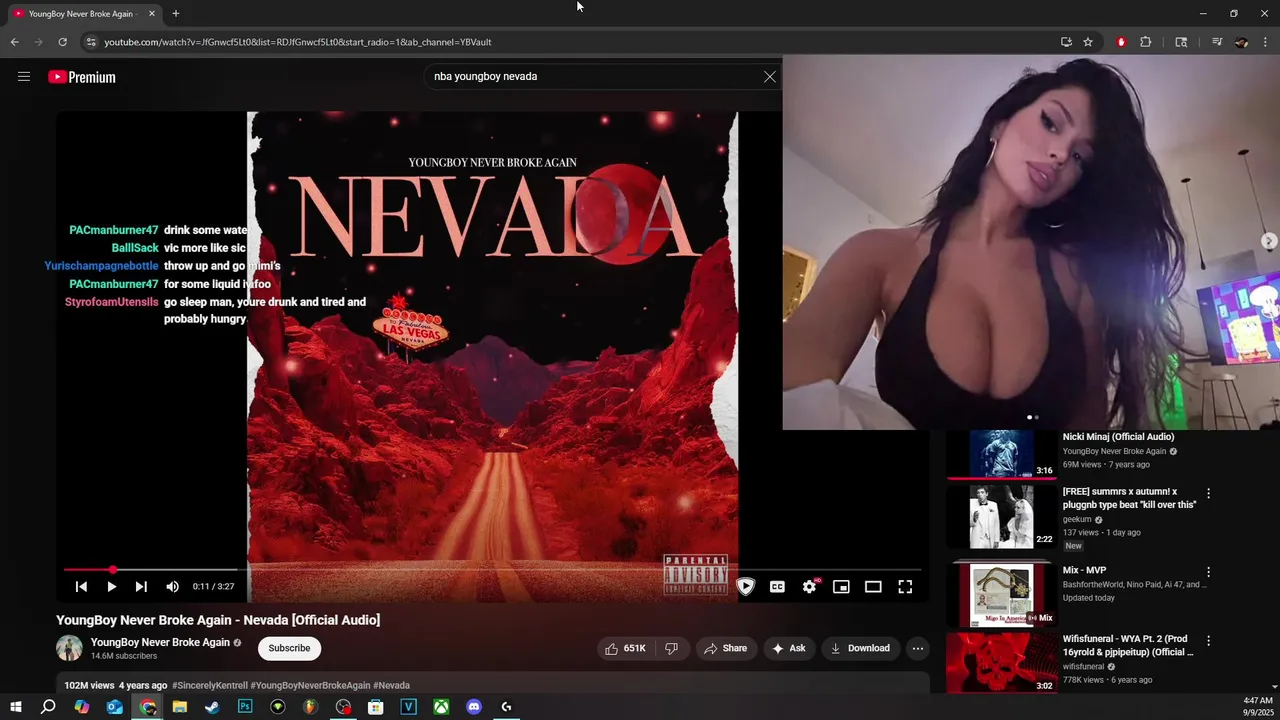This screenshot has width=1280, height=720.
Task: Open the Mix - MVP playlist thumbnail
Action: 1001,594
